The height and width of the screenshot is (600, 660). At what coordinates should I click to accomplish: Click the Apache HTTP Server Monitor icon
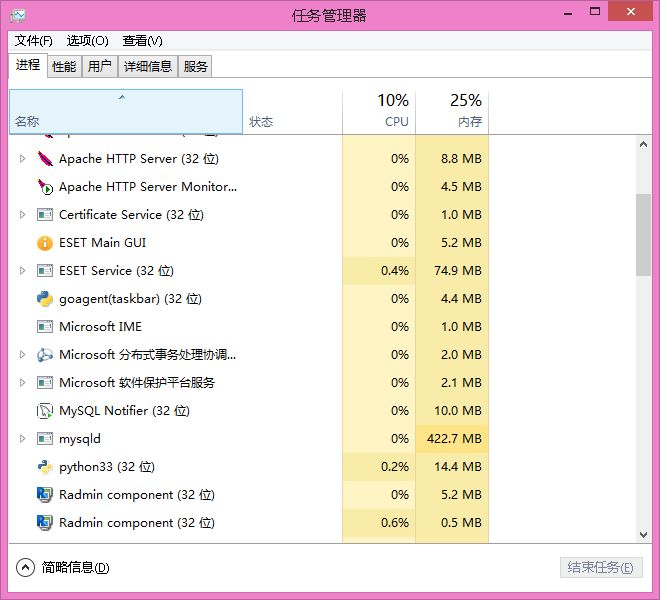tap(45, 187)
